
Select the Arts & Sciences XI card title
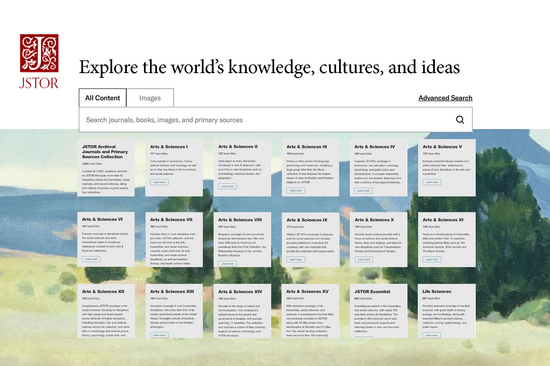443,220
